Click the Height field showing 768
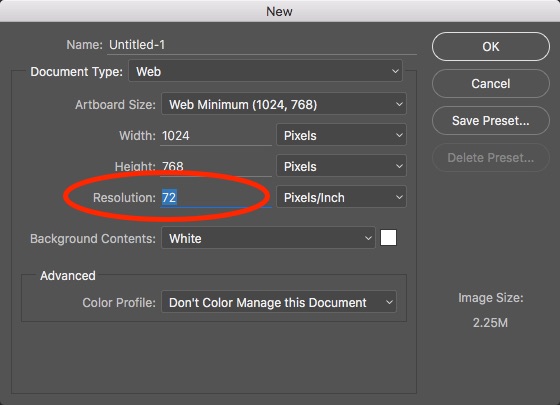This screenshot has height=405, width=560. (x=216, y=166)
